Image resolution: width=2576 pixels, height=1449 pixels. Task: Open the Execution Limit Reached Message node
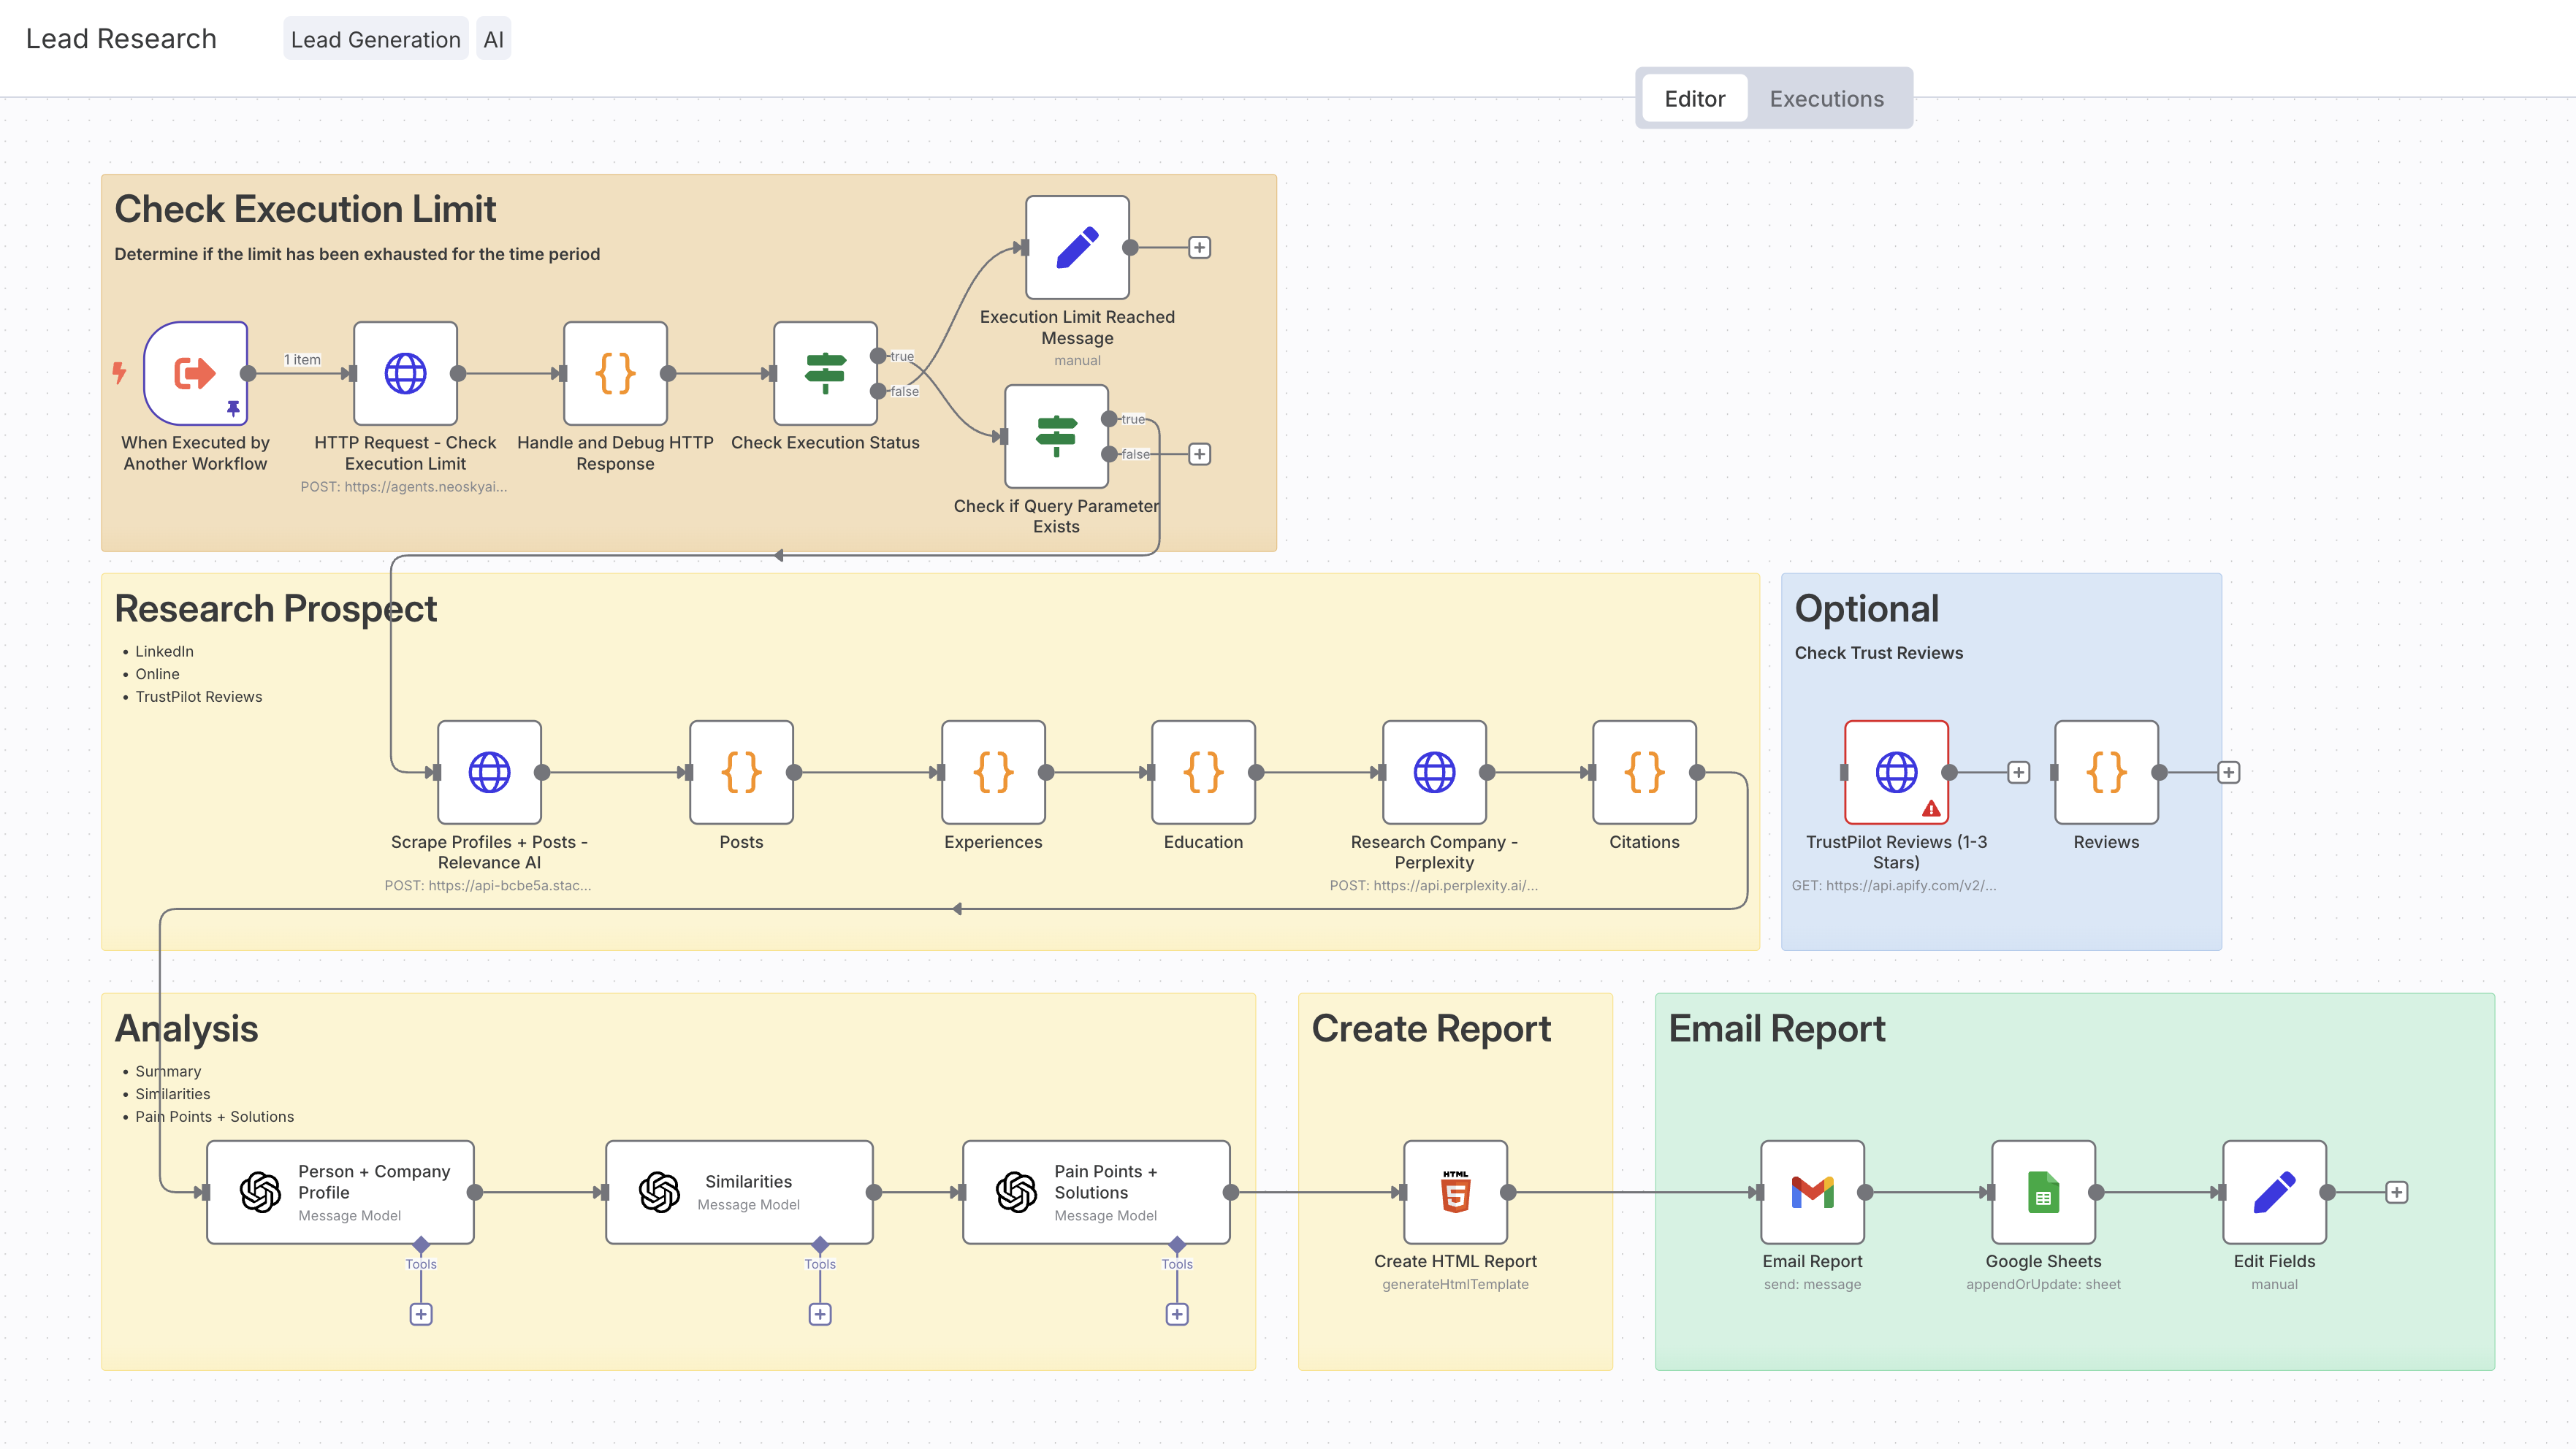click(x=1076, y=247)
